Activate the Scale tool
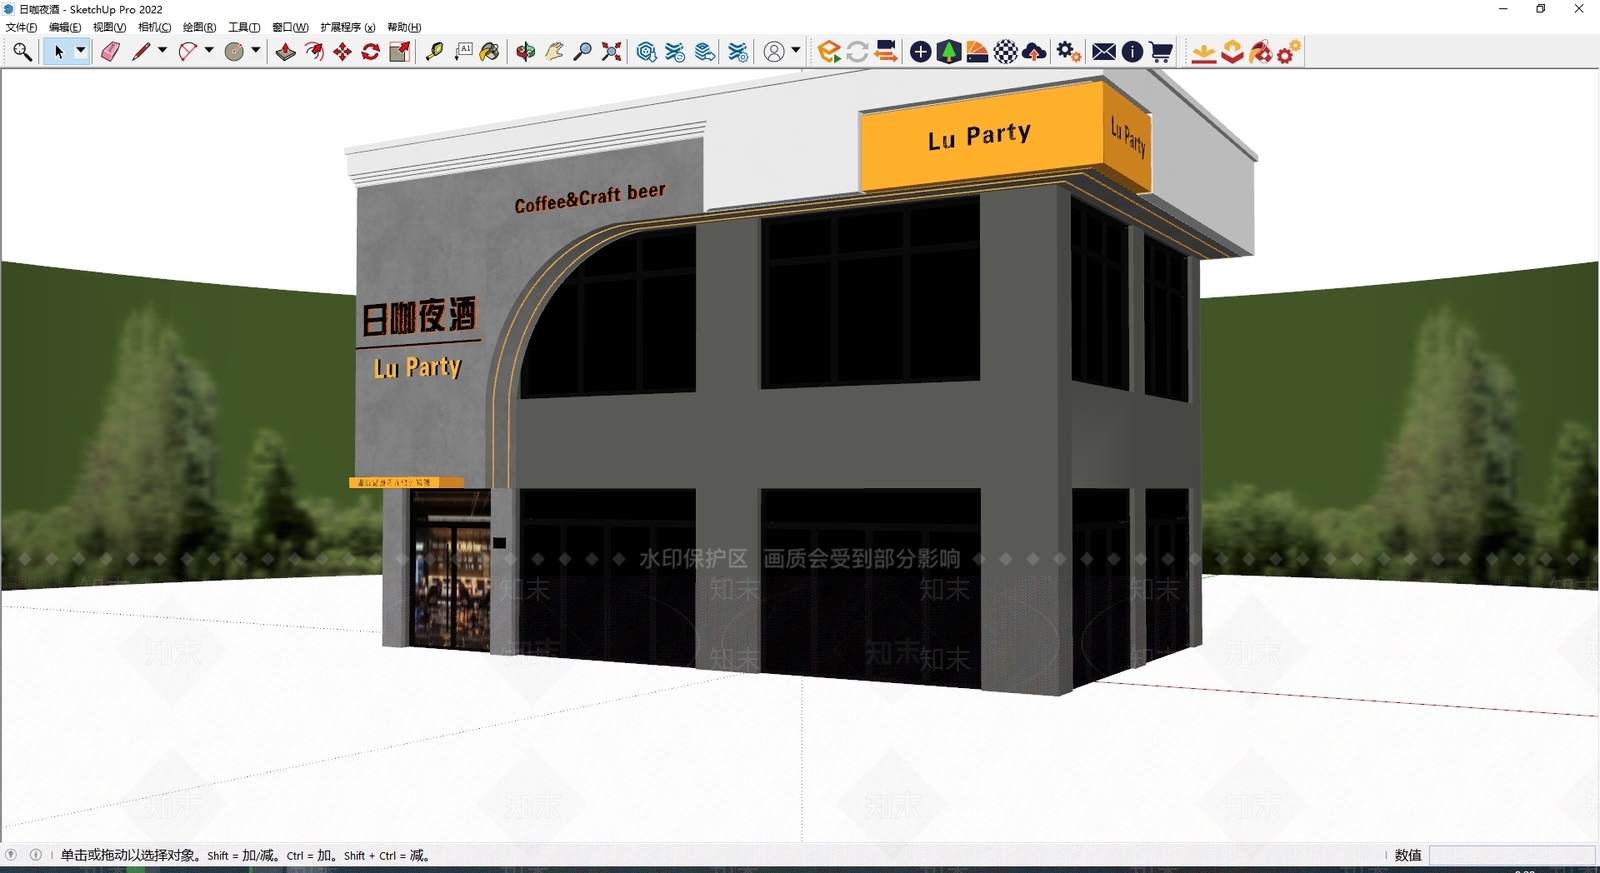Viewport: 1600px width, 873px height. 399,52
